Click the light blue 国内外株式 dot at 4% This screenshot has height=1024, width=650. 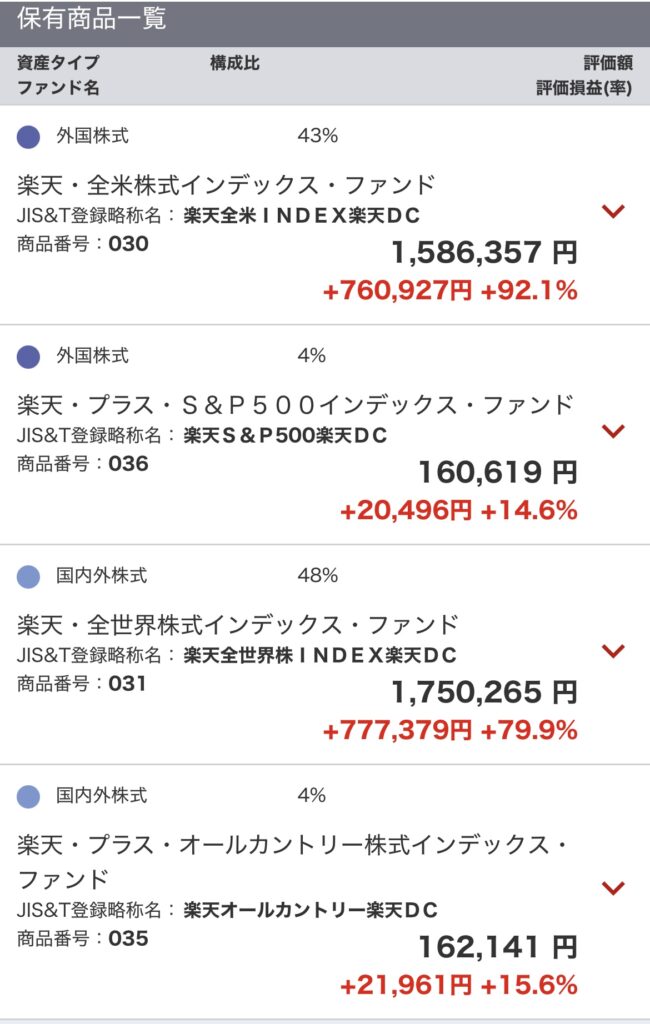(28, 797)
